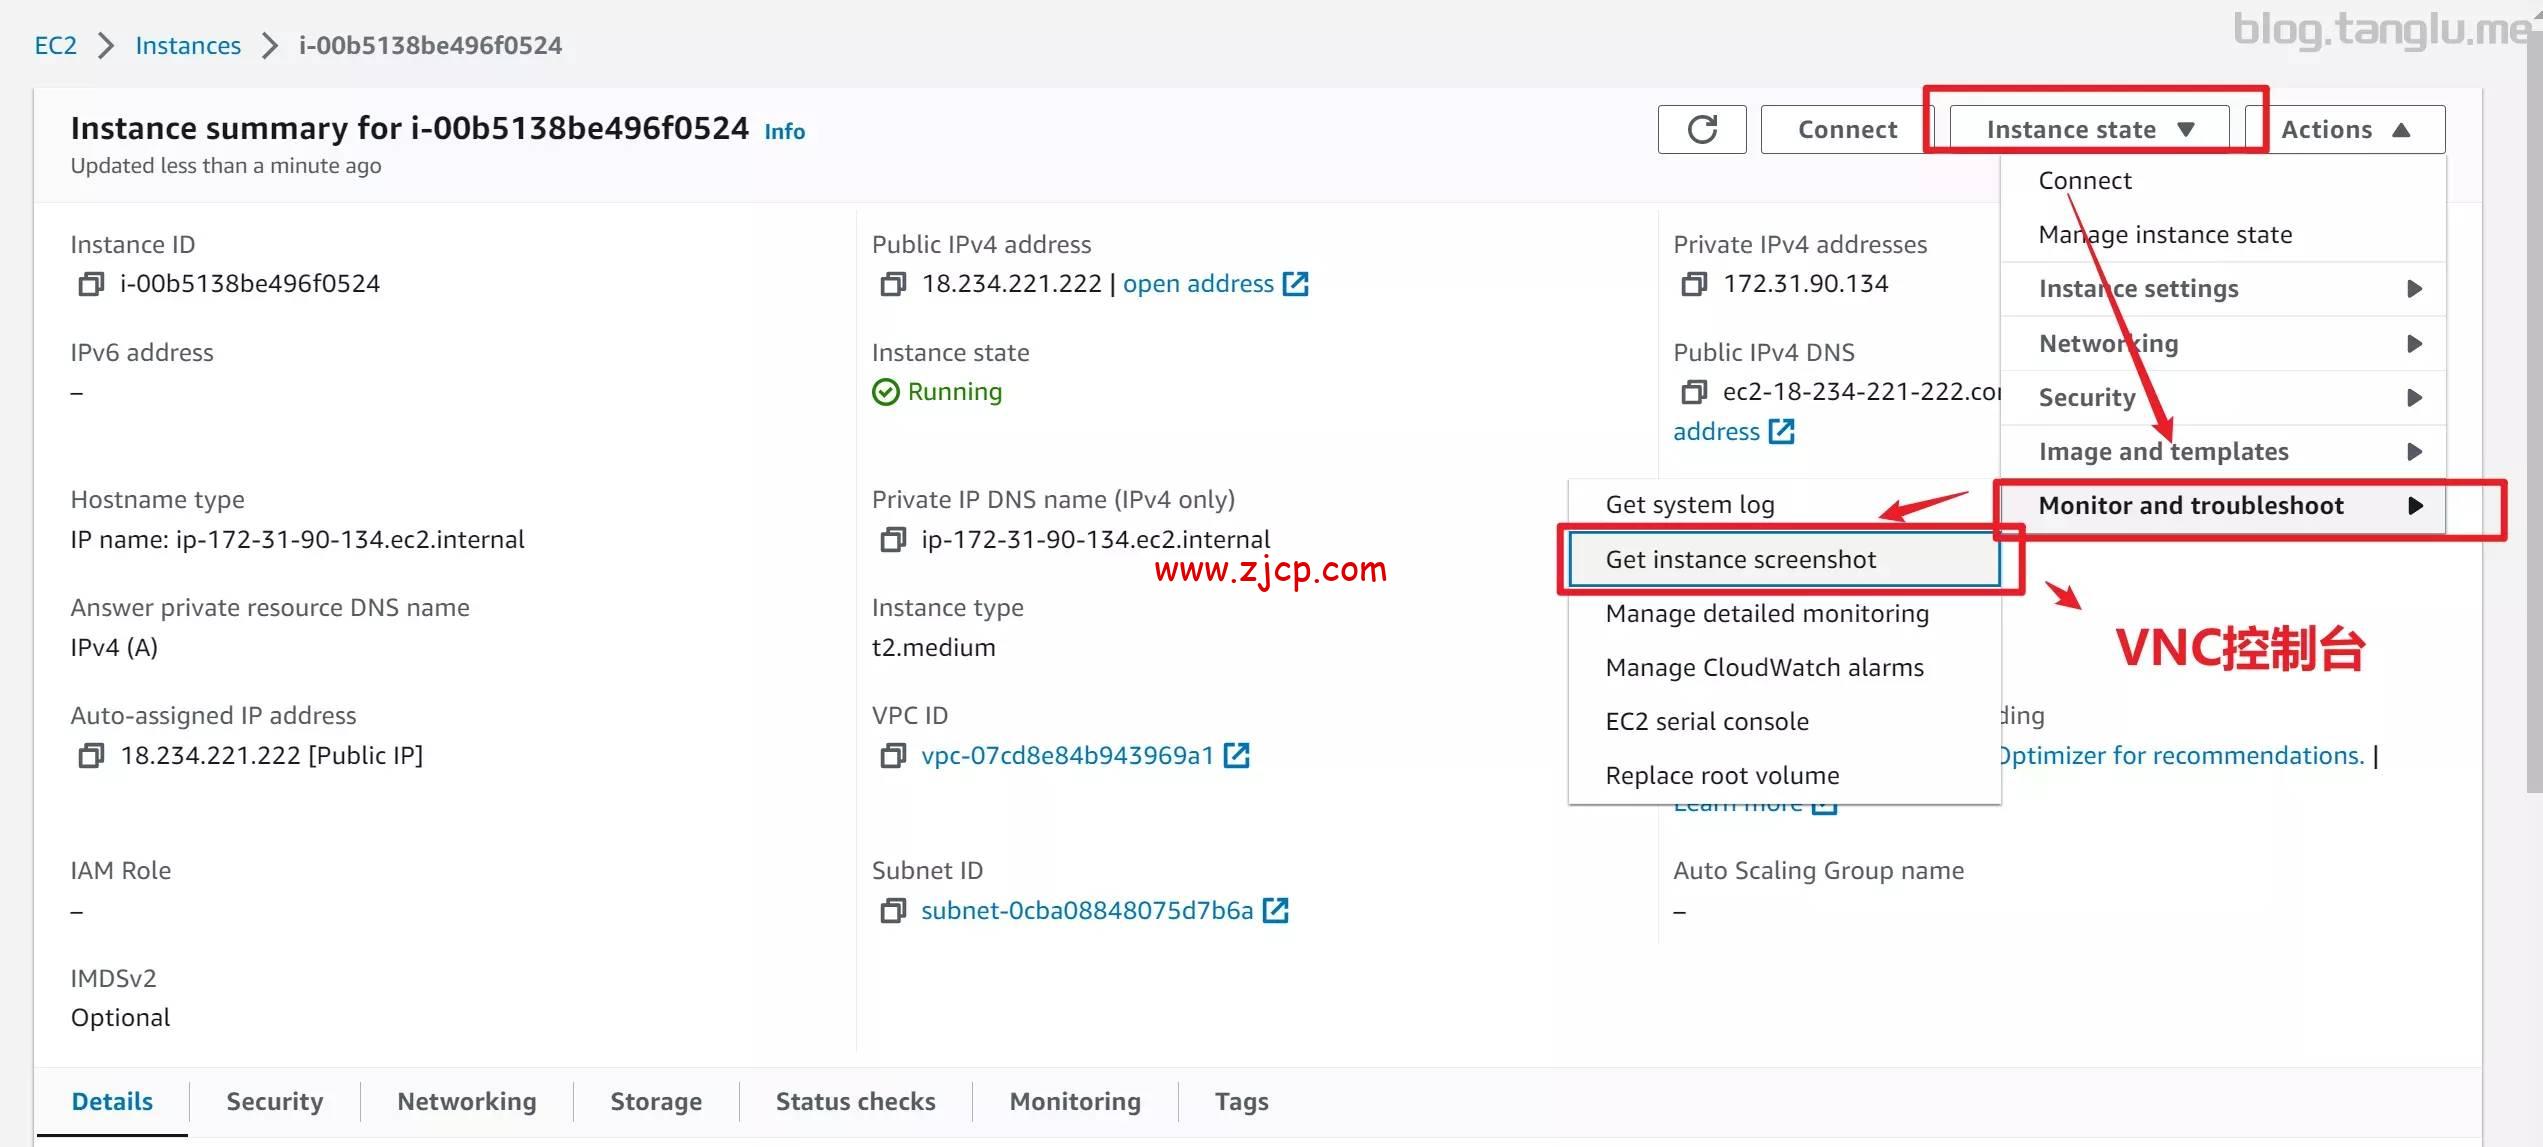The width and height of the screenshot is (2543, 1147).
Task: Open the vpc-07cd8e84b943969a1 link
Action: [x=1066, y=755]
